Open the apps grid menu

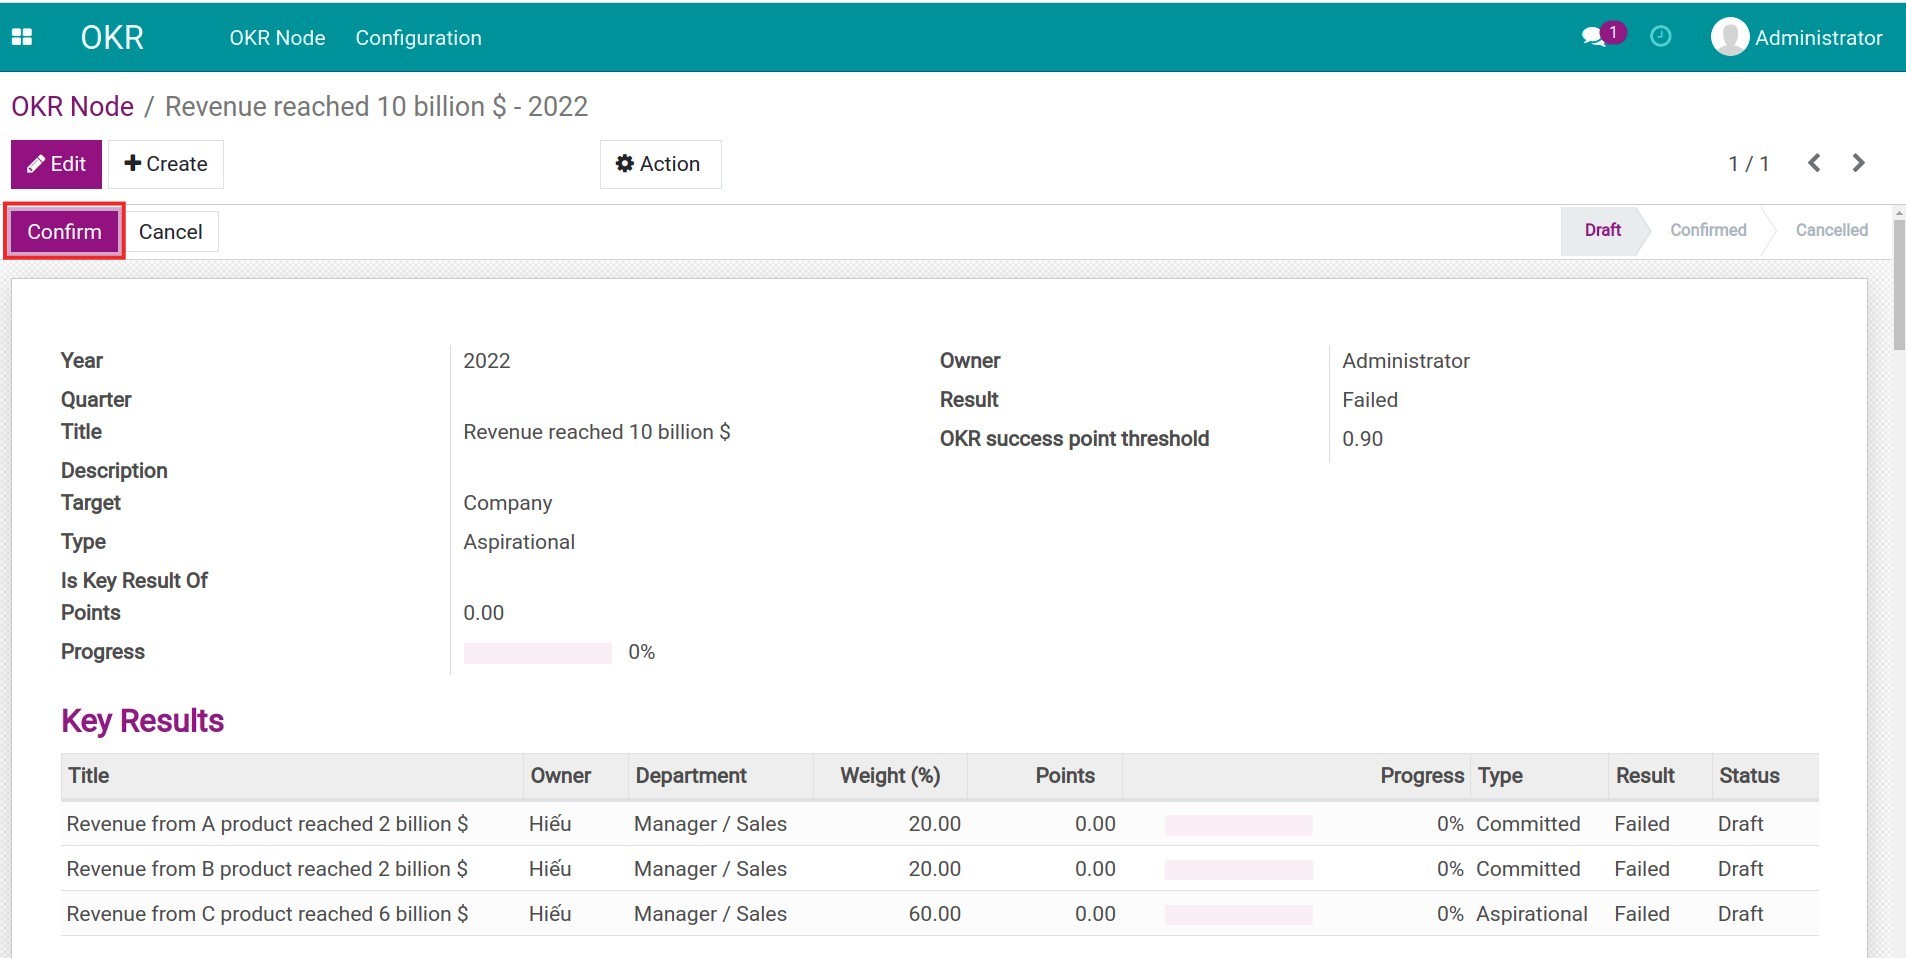[21, 36]
